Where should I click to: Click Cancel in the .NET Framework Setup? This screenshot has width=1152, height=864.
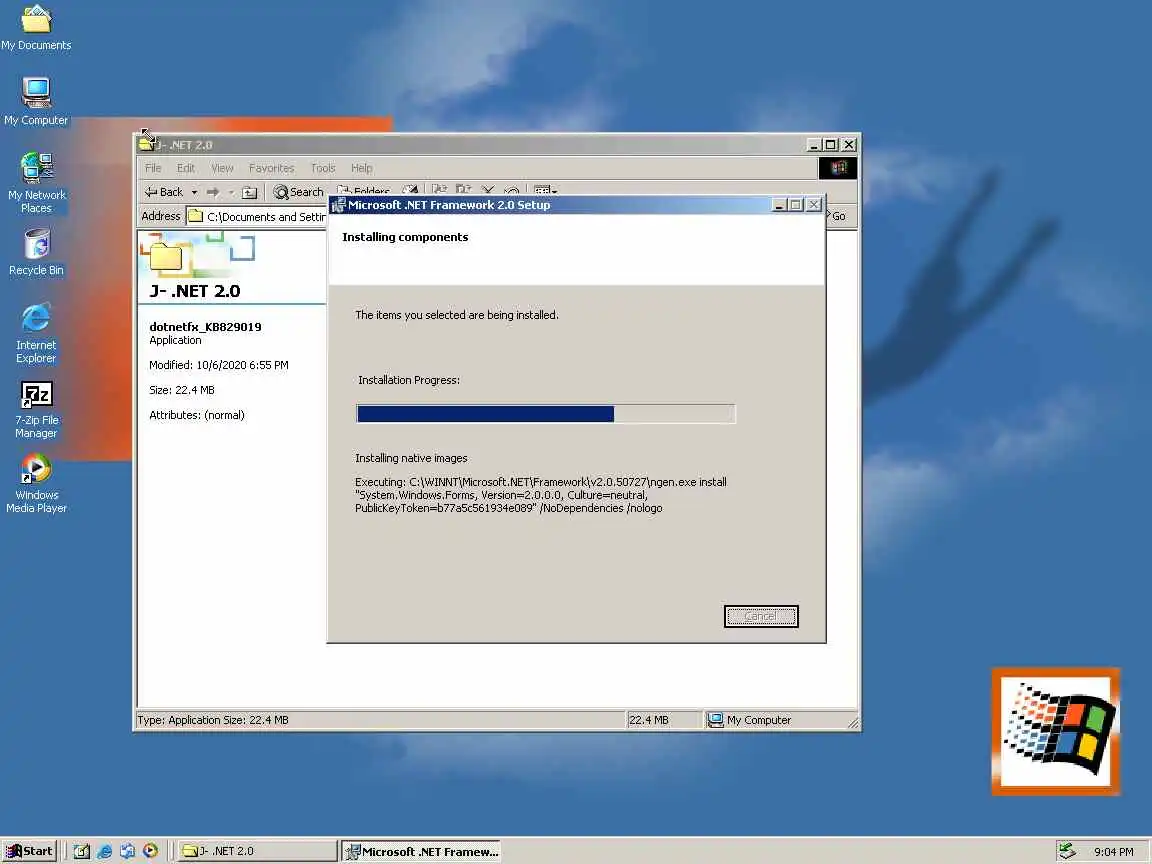760,616
